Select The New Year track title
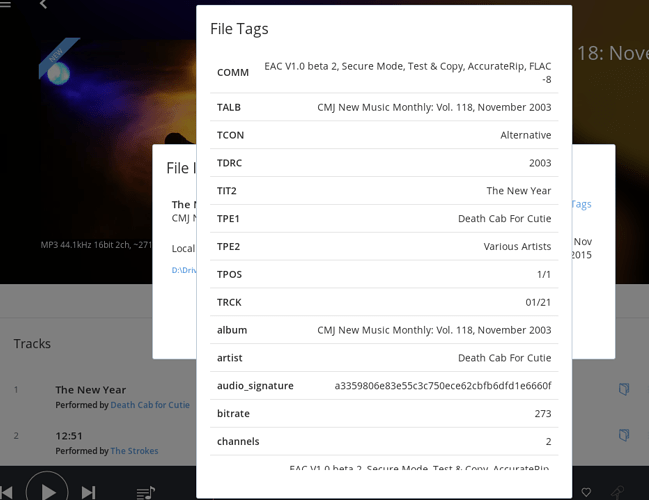 (x=91, y=390)
